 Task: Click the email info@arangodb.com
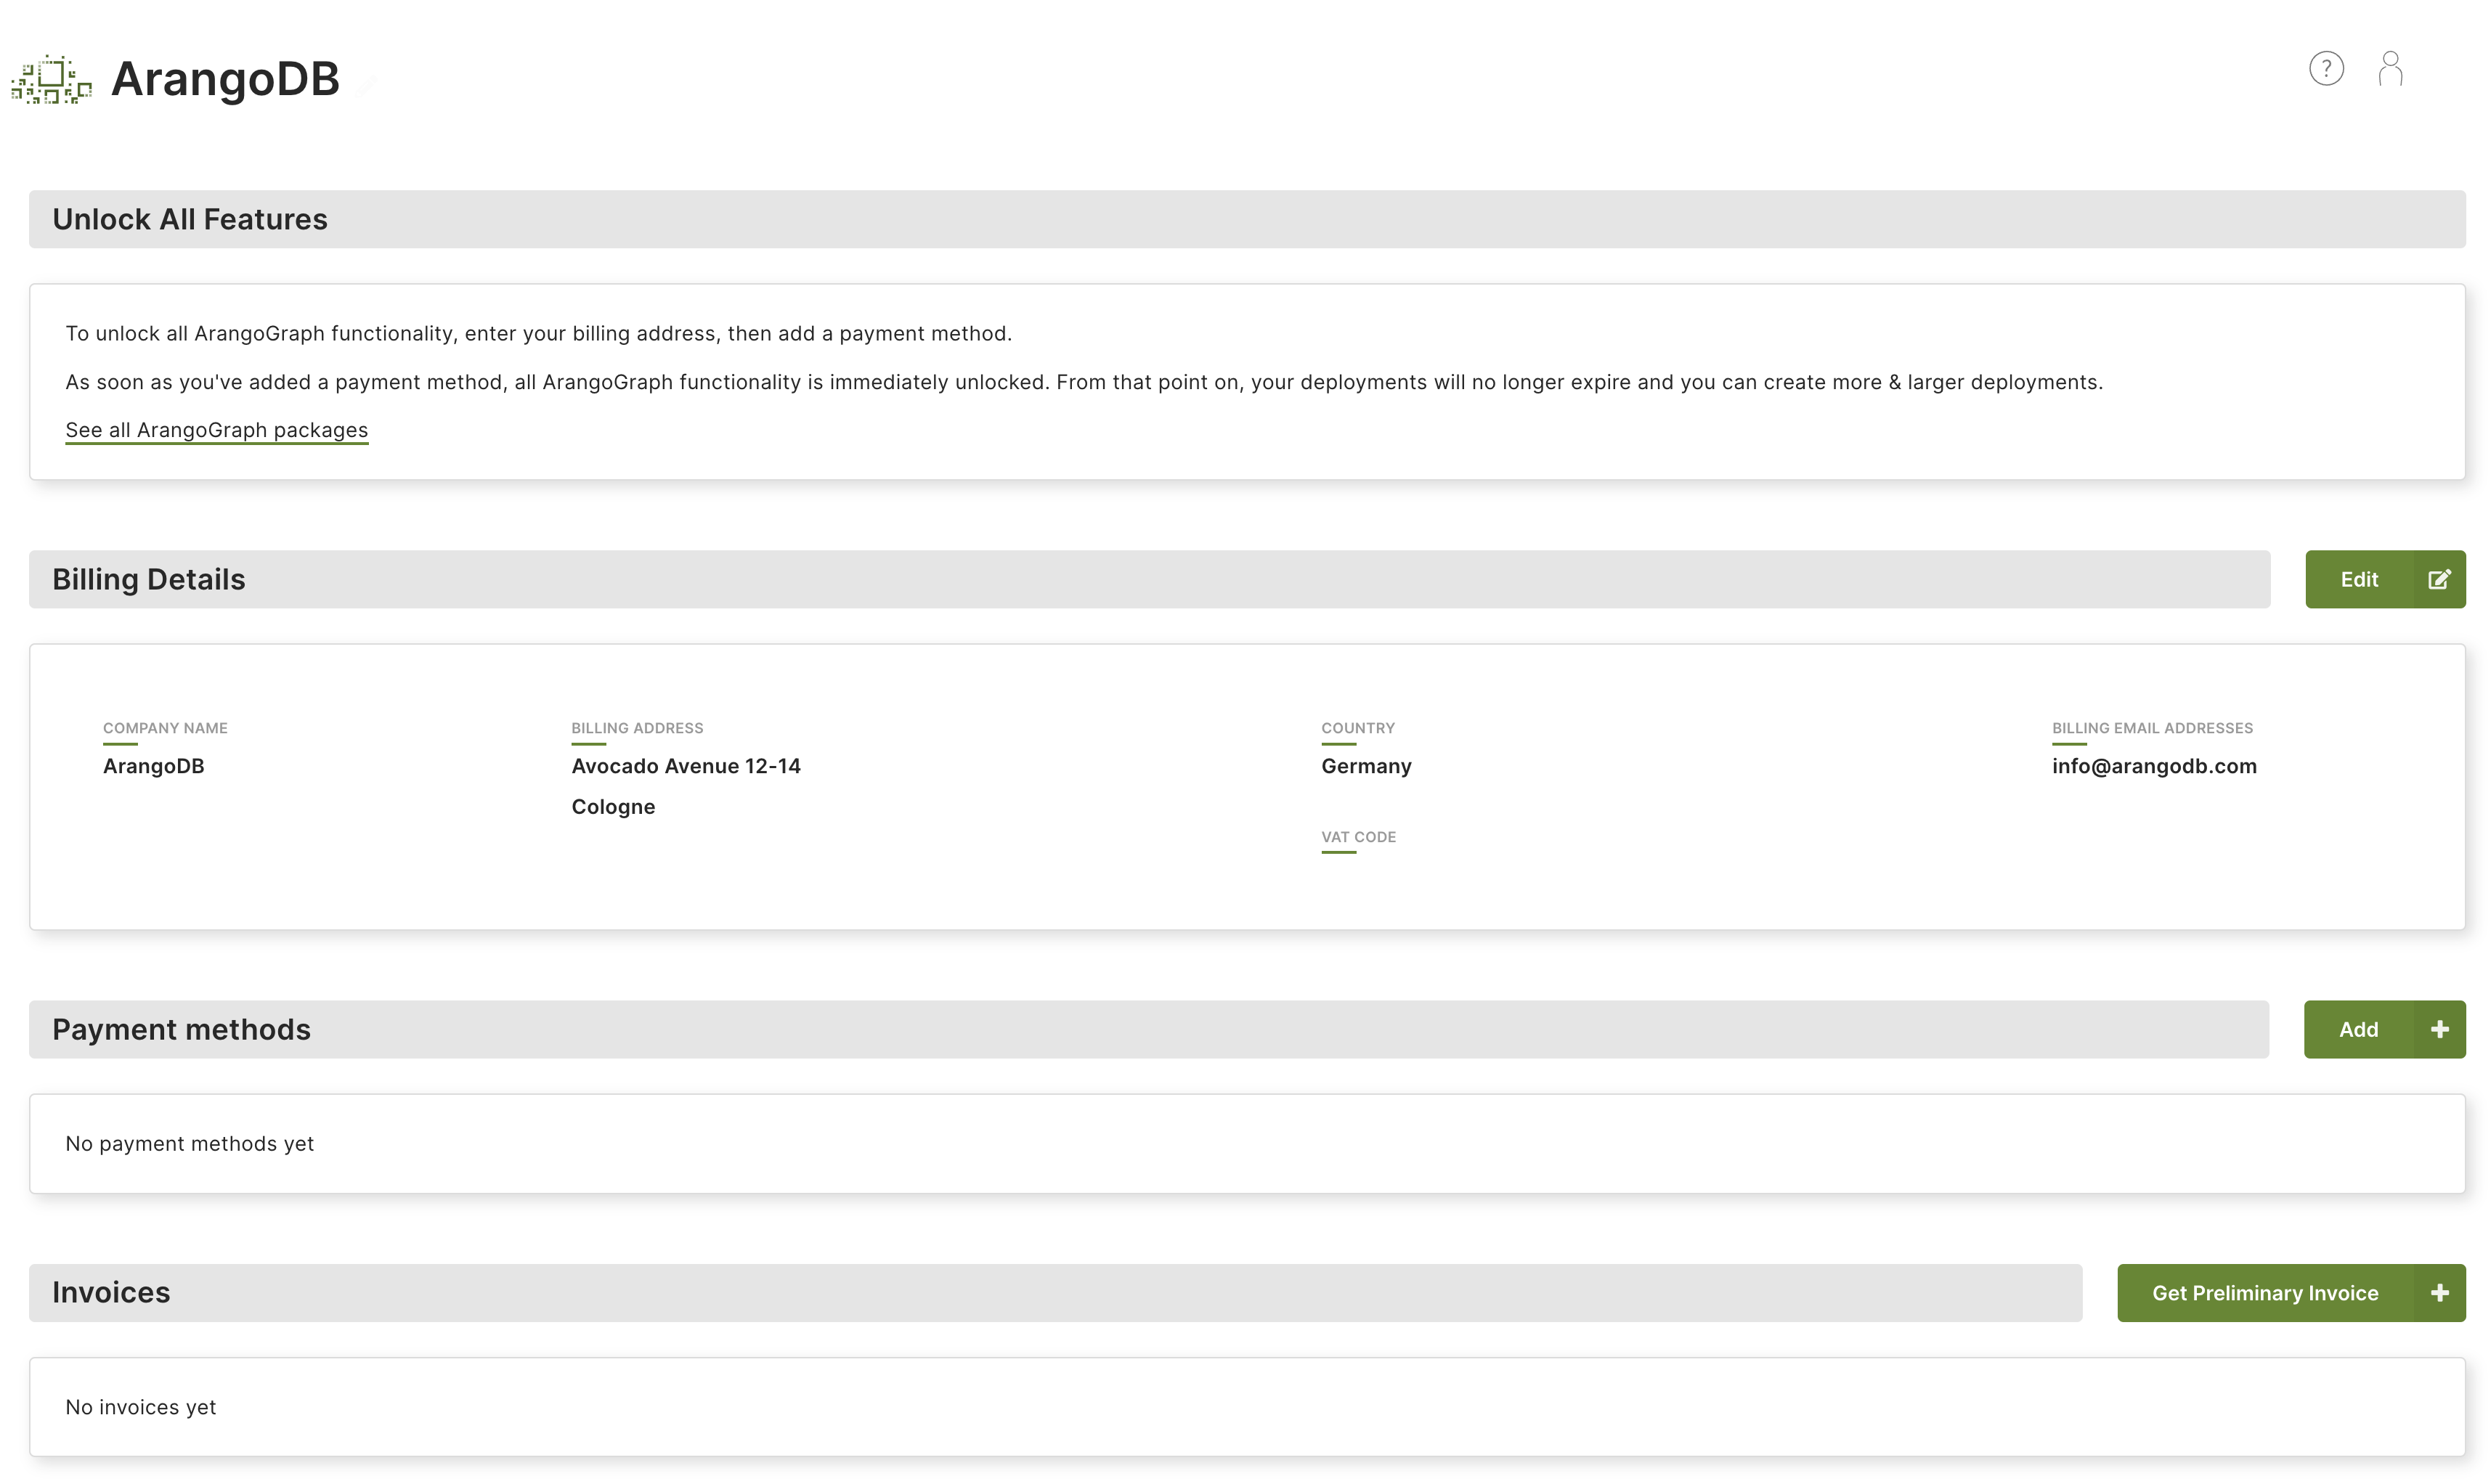(x=2154, y=766)
